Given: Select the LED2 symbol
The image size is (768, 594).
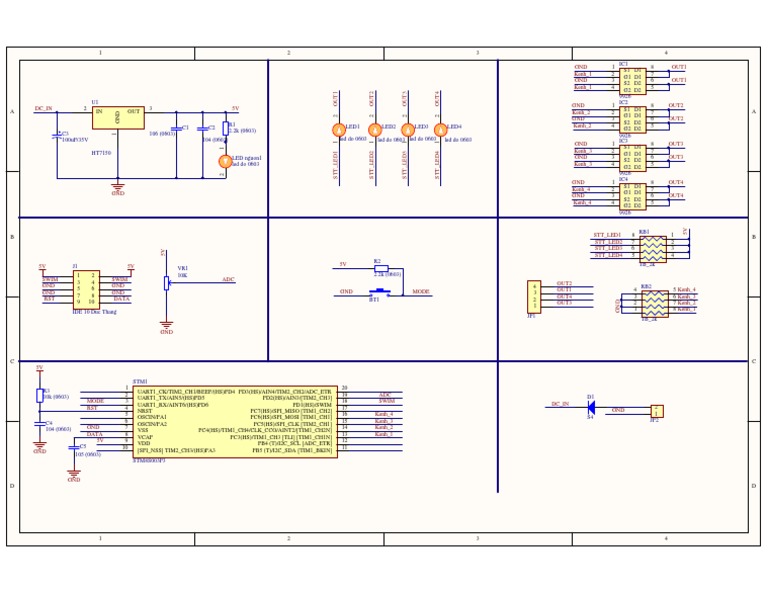Looking at the screenshot, I should 375,130.
